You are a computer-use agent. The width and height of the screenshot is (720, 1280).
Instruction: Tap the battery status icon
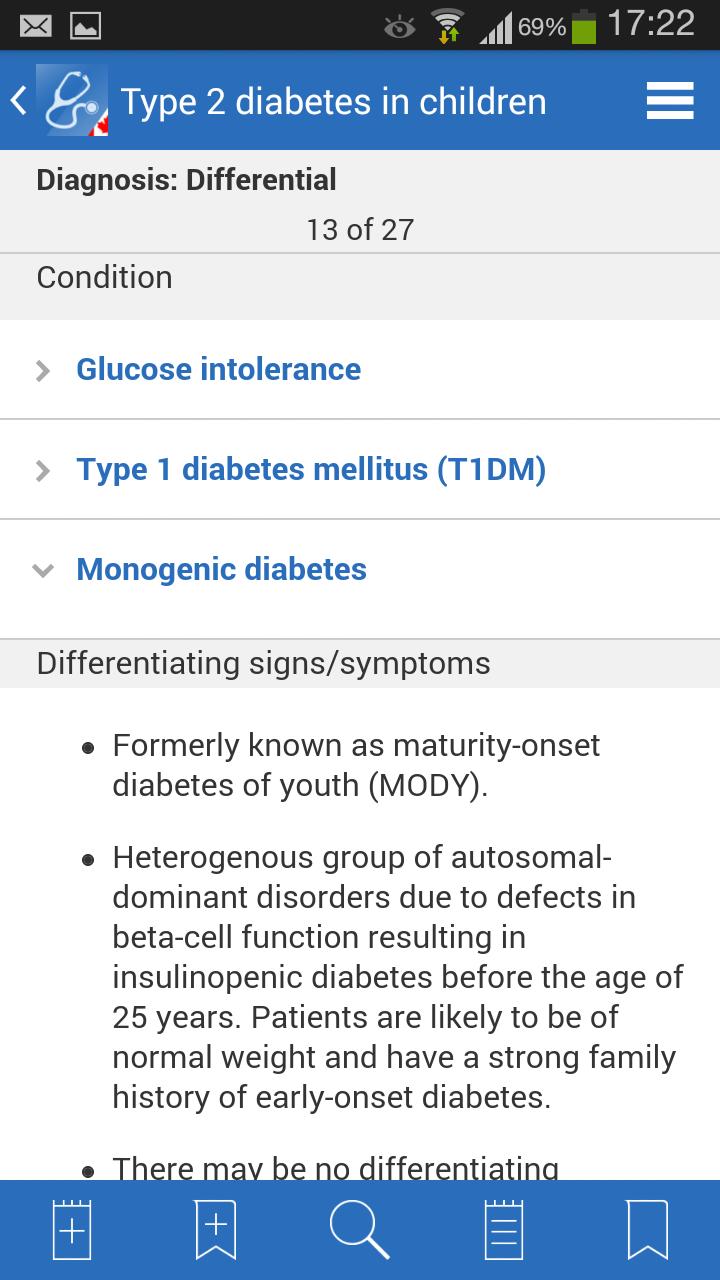[584, 27]
